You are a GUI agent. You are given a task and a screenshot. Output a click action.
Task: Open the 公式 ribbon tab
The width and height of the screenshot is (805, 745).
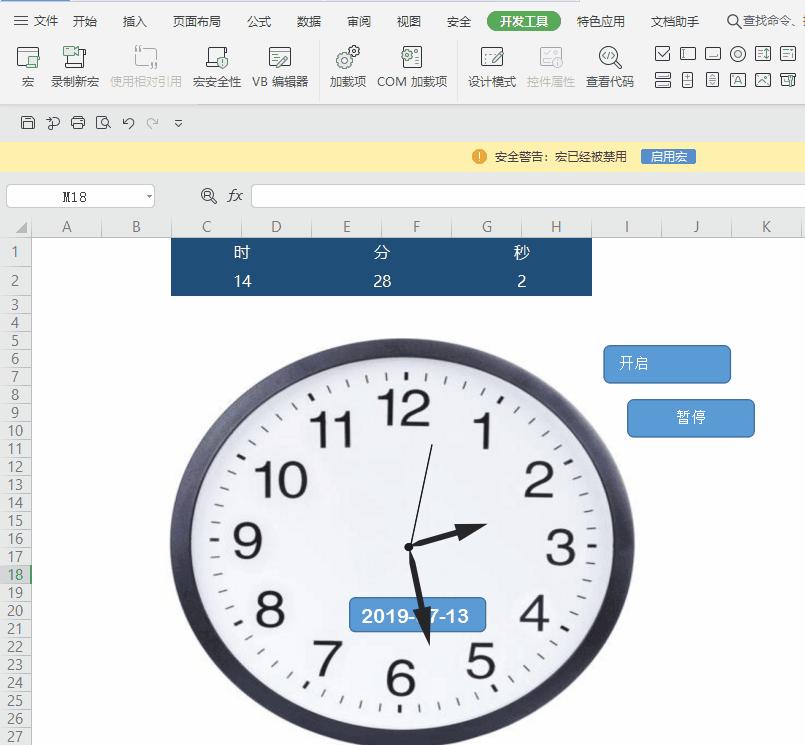260,20
